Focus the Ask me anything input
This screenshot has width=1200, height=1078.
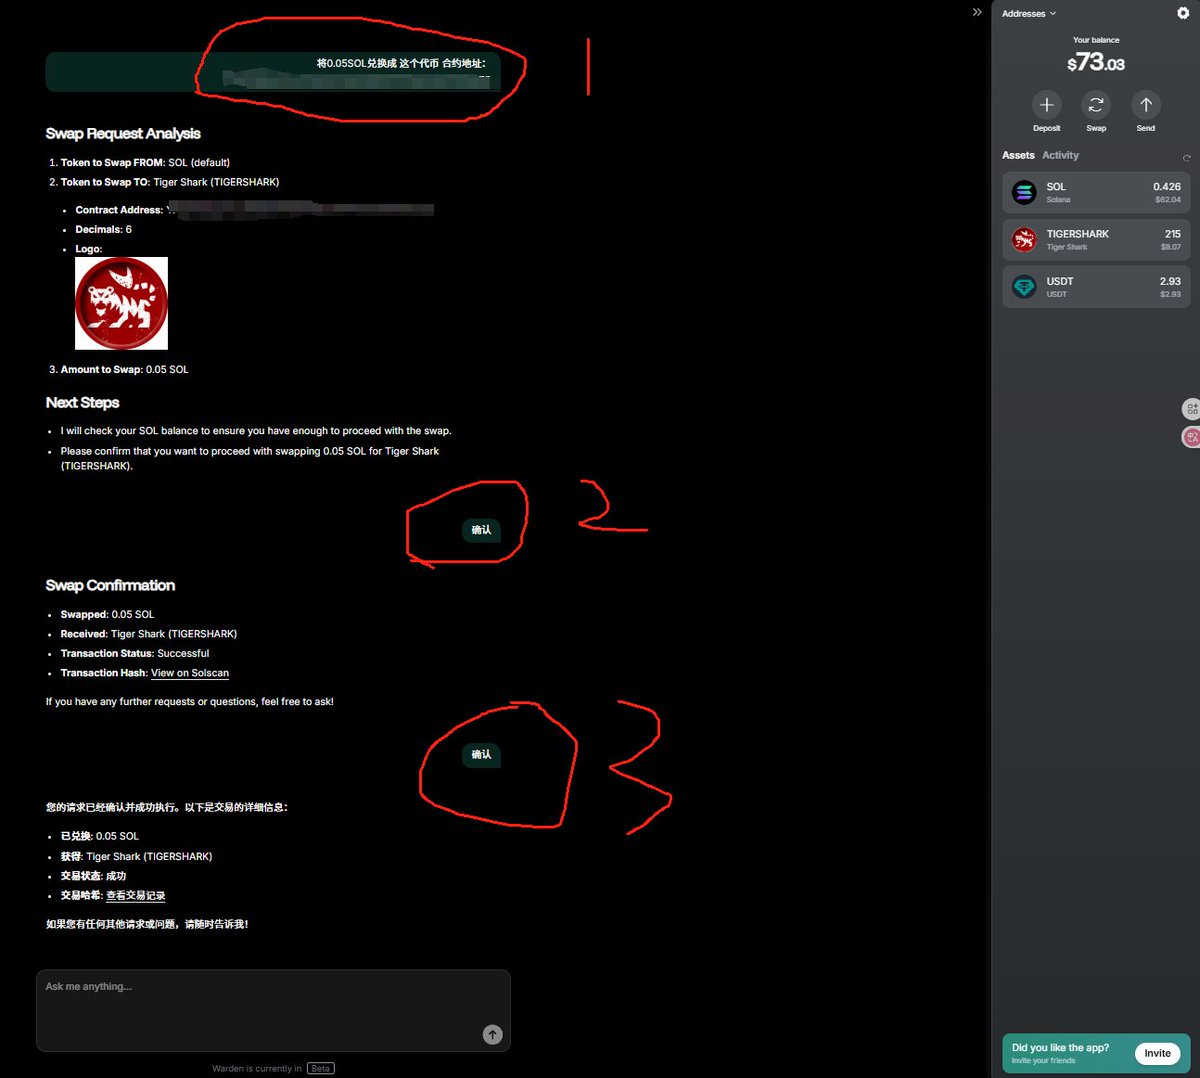(x=273, y=1010)
